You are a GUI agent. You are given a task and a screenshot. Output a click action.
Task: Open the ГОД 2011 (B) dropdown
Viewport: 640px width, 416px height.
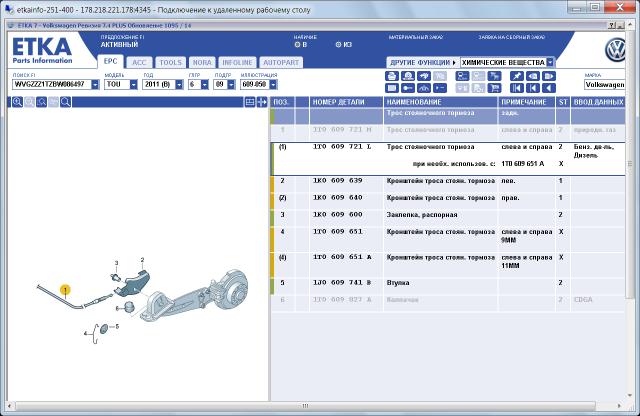tap(179, 85)
